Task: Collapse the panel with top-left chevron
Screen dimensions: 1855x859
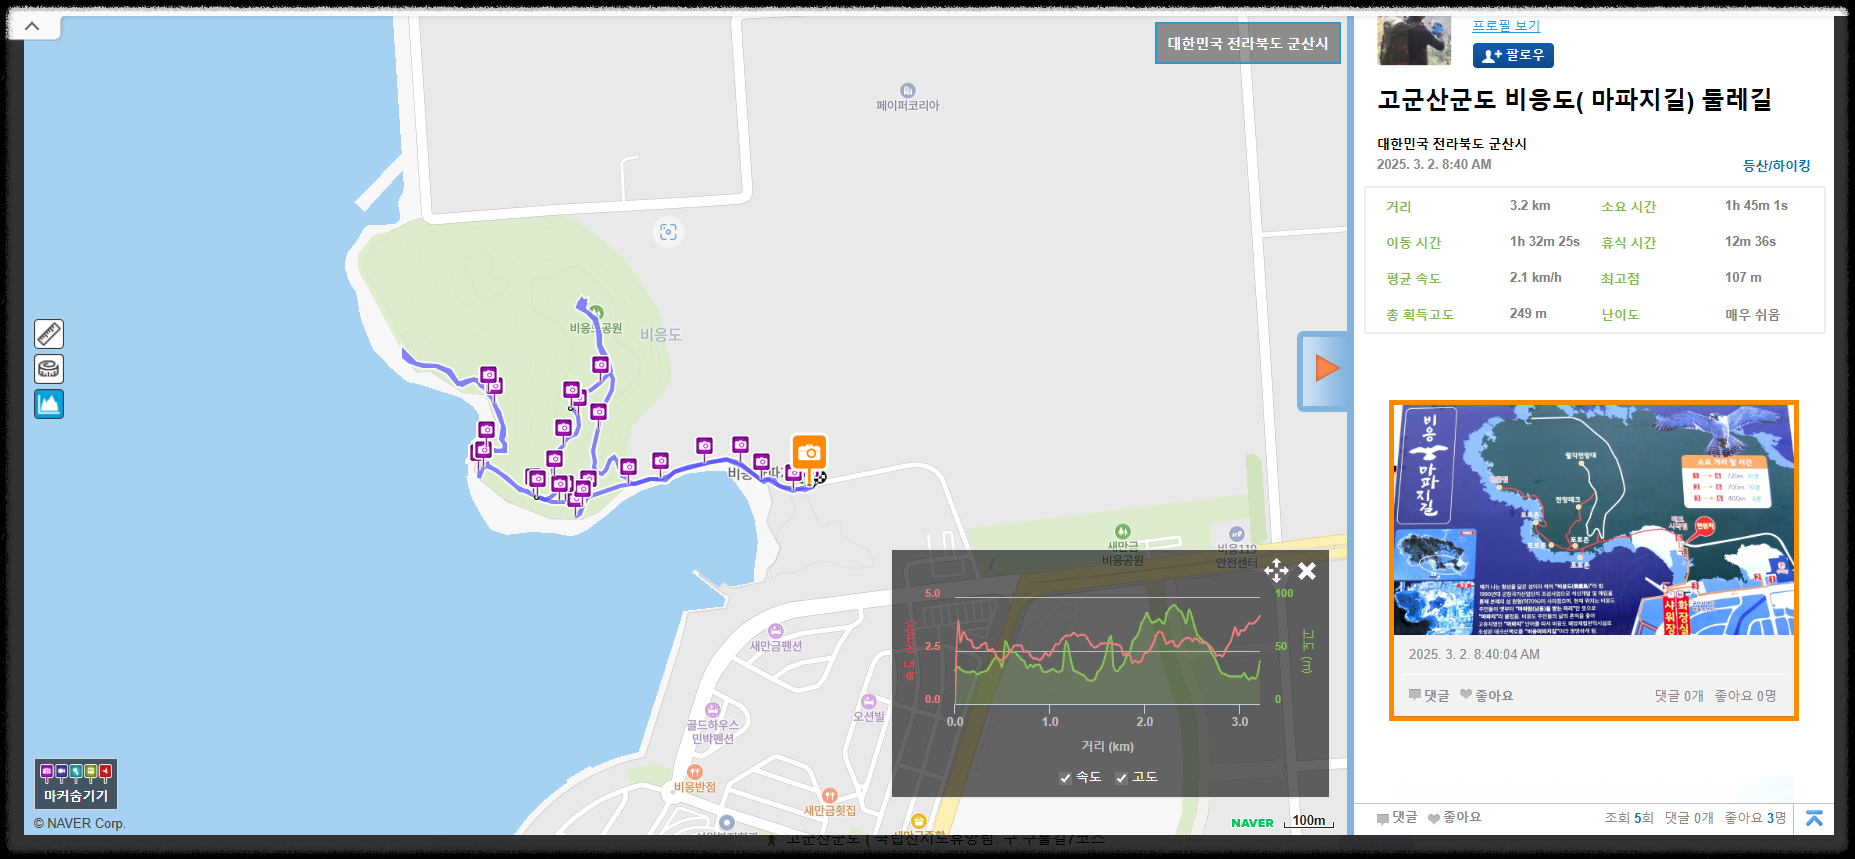Action: click(x=33, y=26)
